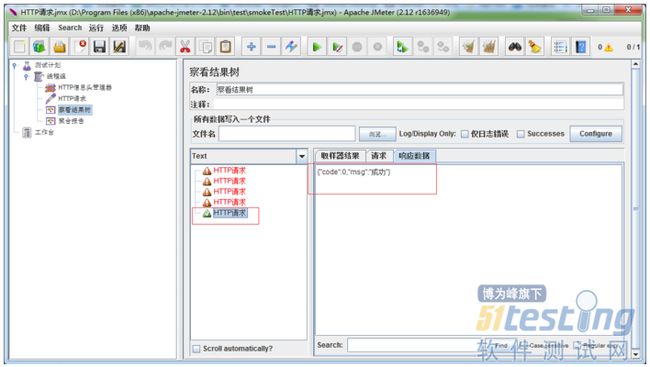650x367 pixels.
Task: Open the 运行 menu
Action: [x=96, y=28]
